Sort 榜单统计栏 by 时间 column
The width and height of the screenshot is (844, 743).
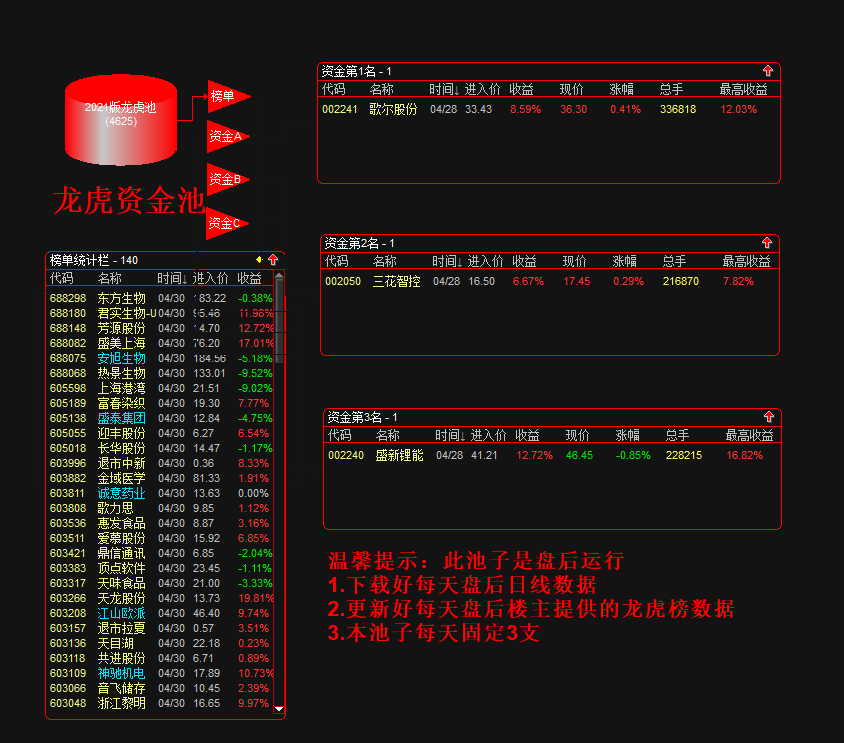(172, 278)
